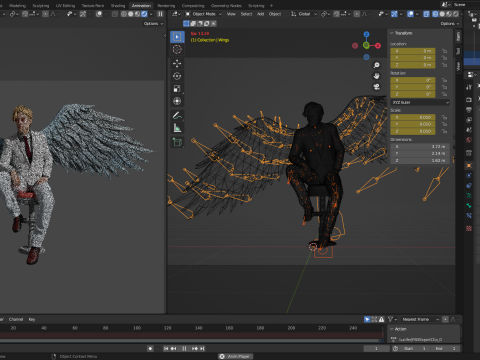Open the View menu in right viewport
Image resolution: width=480 pixels, height=360 pixels.
click(231, 14)
